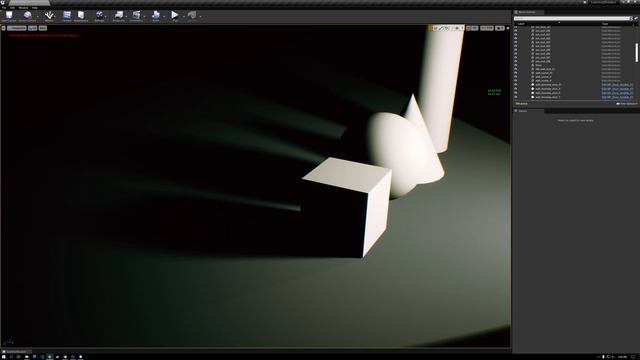The image size is (640, 360).
Task: Click the Settings toolbar icon
Action: click(99, 16)
